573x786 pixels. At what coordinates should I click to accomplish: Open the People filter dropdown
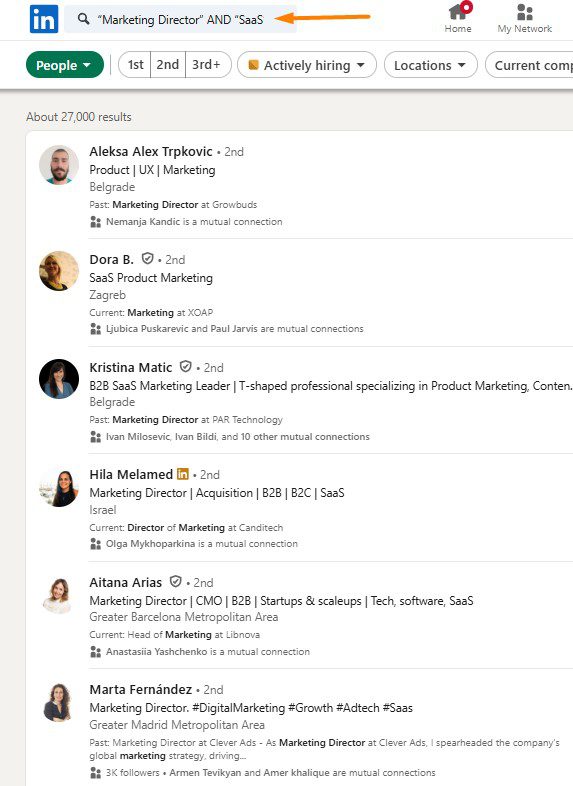pos(65,65)
